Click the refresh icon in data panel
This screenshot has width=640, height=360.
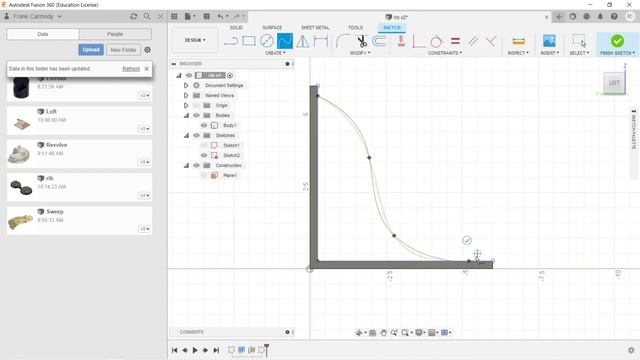[x=133, y=16]
